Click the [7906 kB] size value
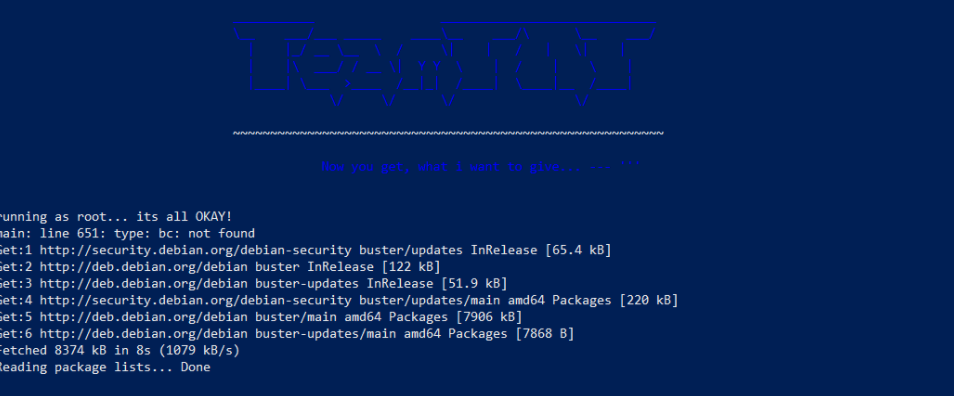The height and width of the screenshot is (396, 954). point(489,317)
